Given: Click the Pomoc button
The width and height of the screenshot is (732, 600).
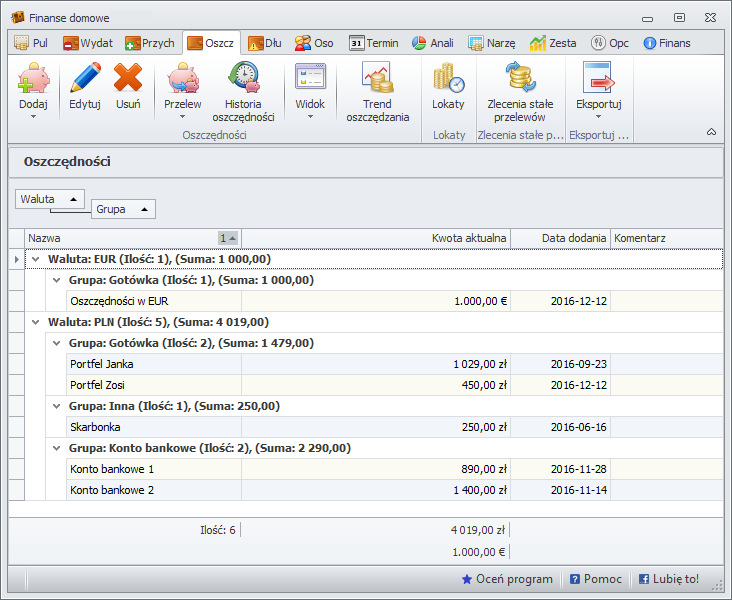Looking at the screenshot, I should pos(596,579).
